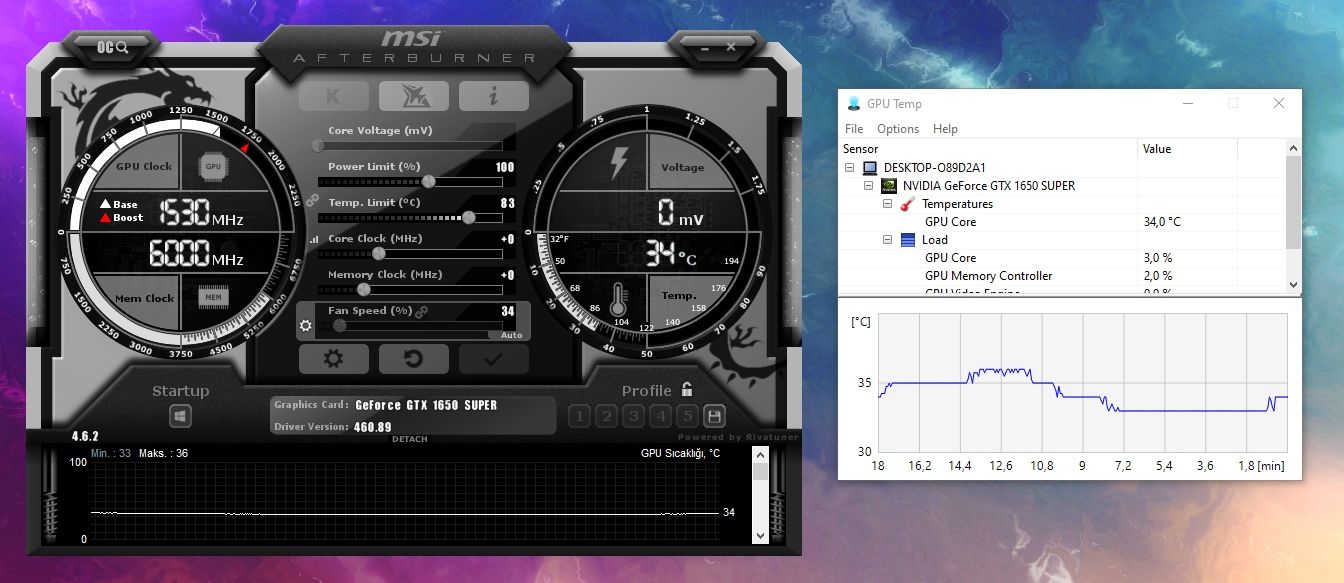Open the Kombustor stress test button

tap(333, 96)
